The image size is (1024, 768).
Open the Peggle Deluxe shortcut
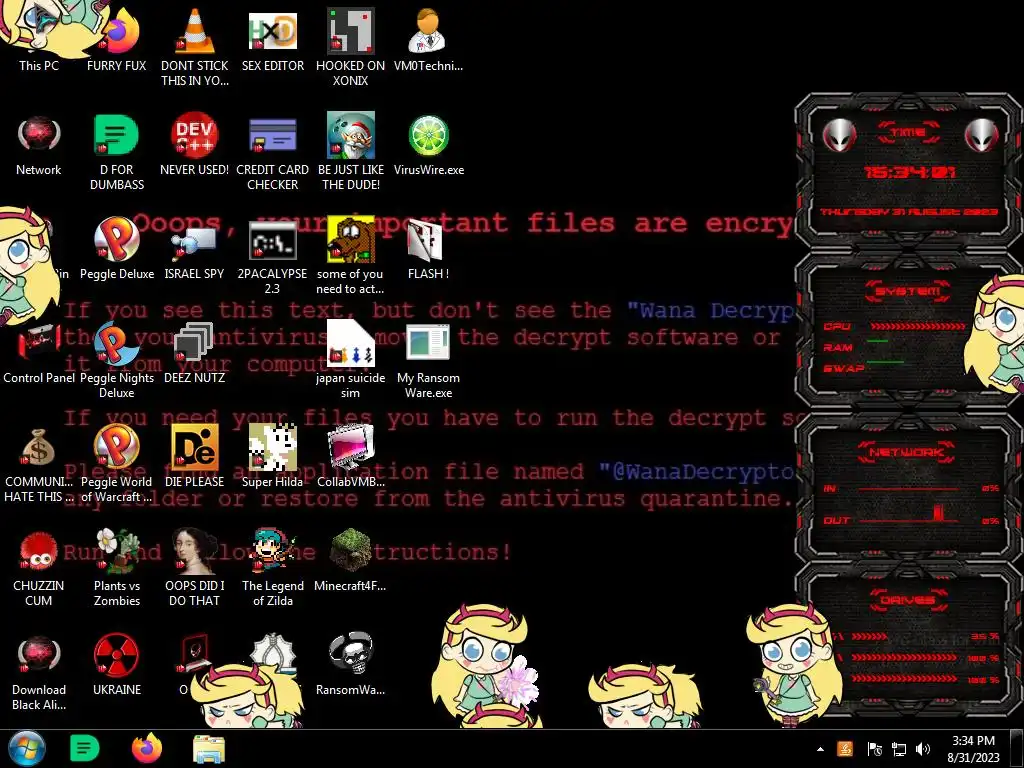click(x=116, y=249)
